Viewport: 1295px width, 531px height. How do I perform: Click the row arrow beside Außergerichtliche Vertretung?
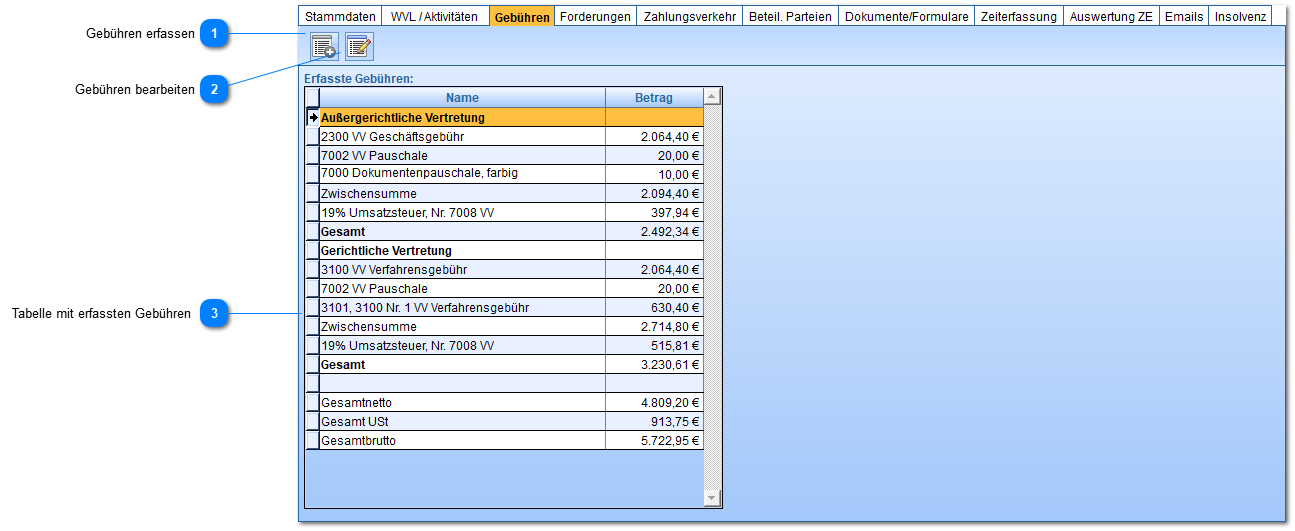click(312, 117)
